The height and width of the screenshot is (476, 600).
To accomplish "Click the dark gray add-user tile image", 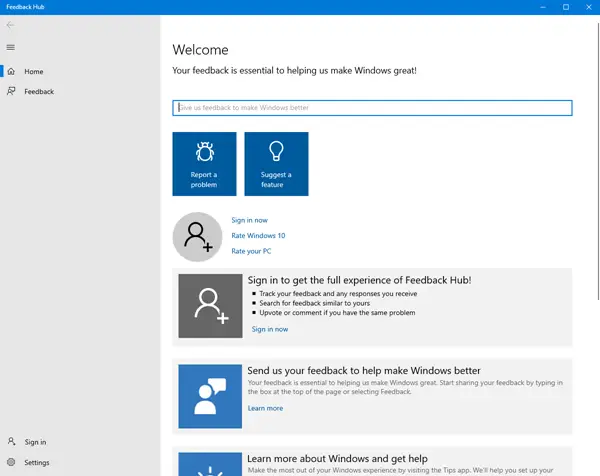I will point(210,306).
